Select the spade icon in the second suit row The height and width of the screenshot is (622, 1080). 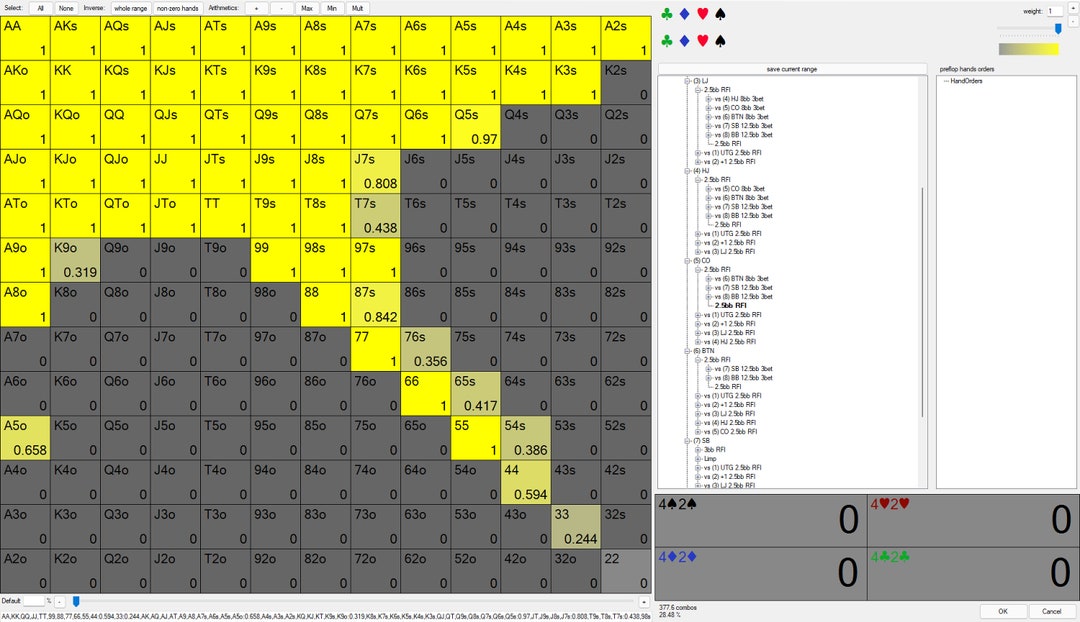click(x=720, y=41)
